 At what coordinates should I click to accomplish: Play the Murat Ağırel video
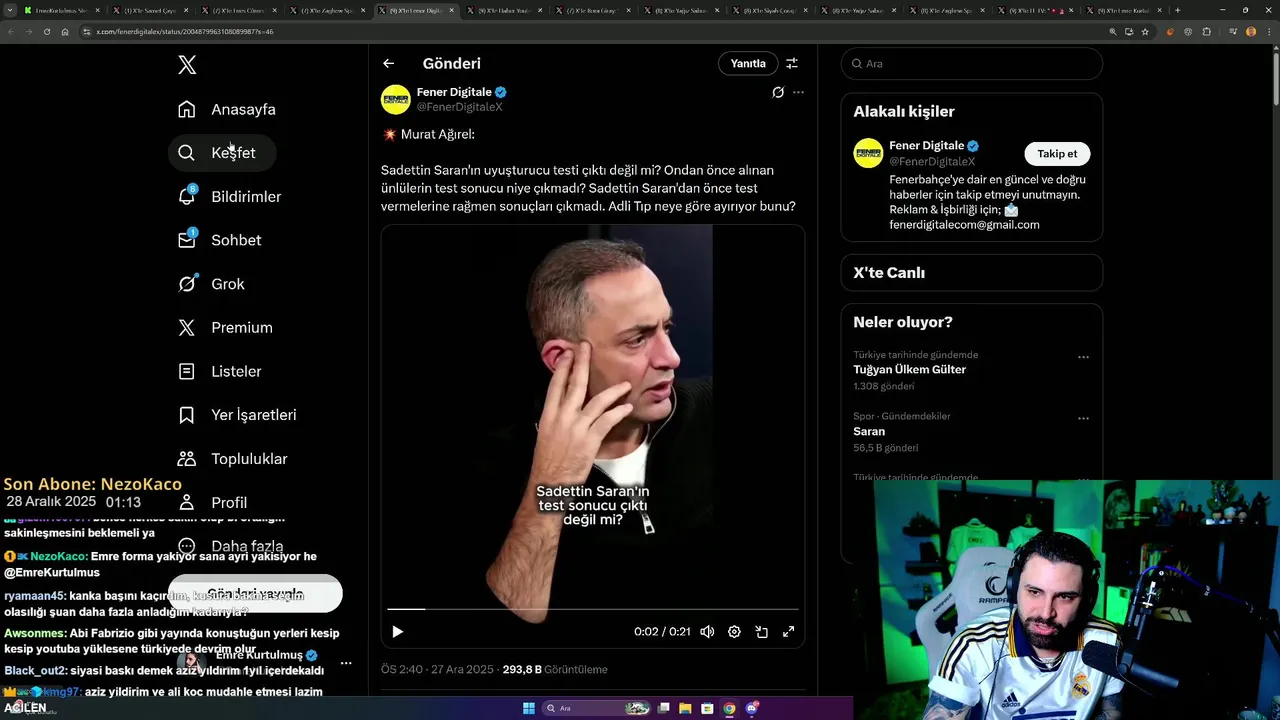point(398,631)
